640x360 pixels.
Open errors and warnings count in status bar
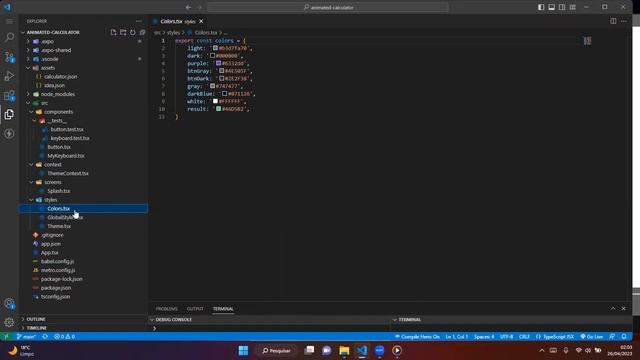tap(64, 337)
